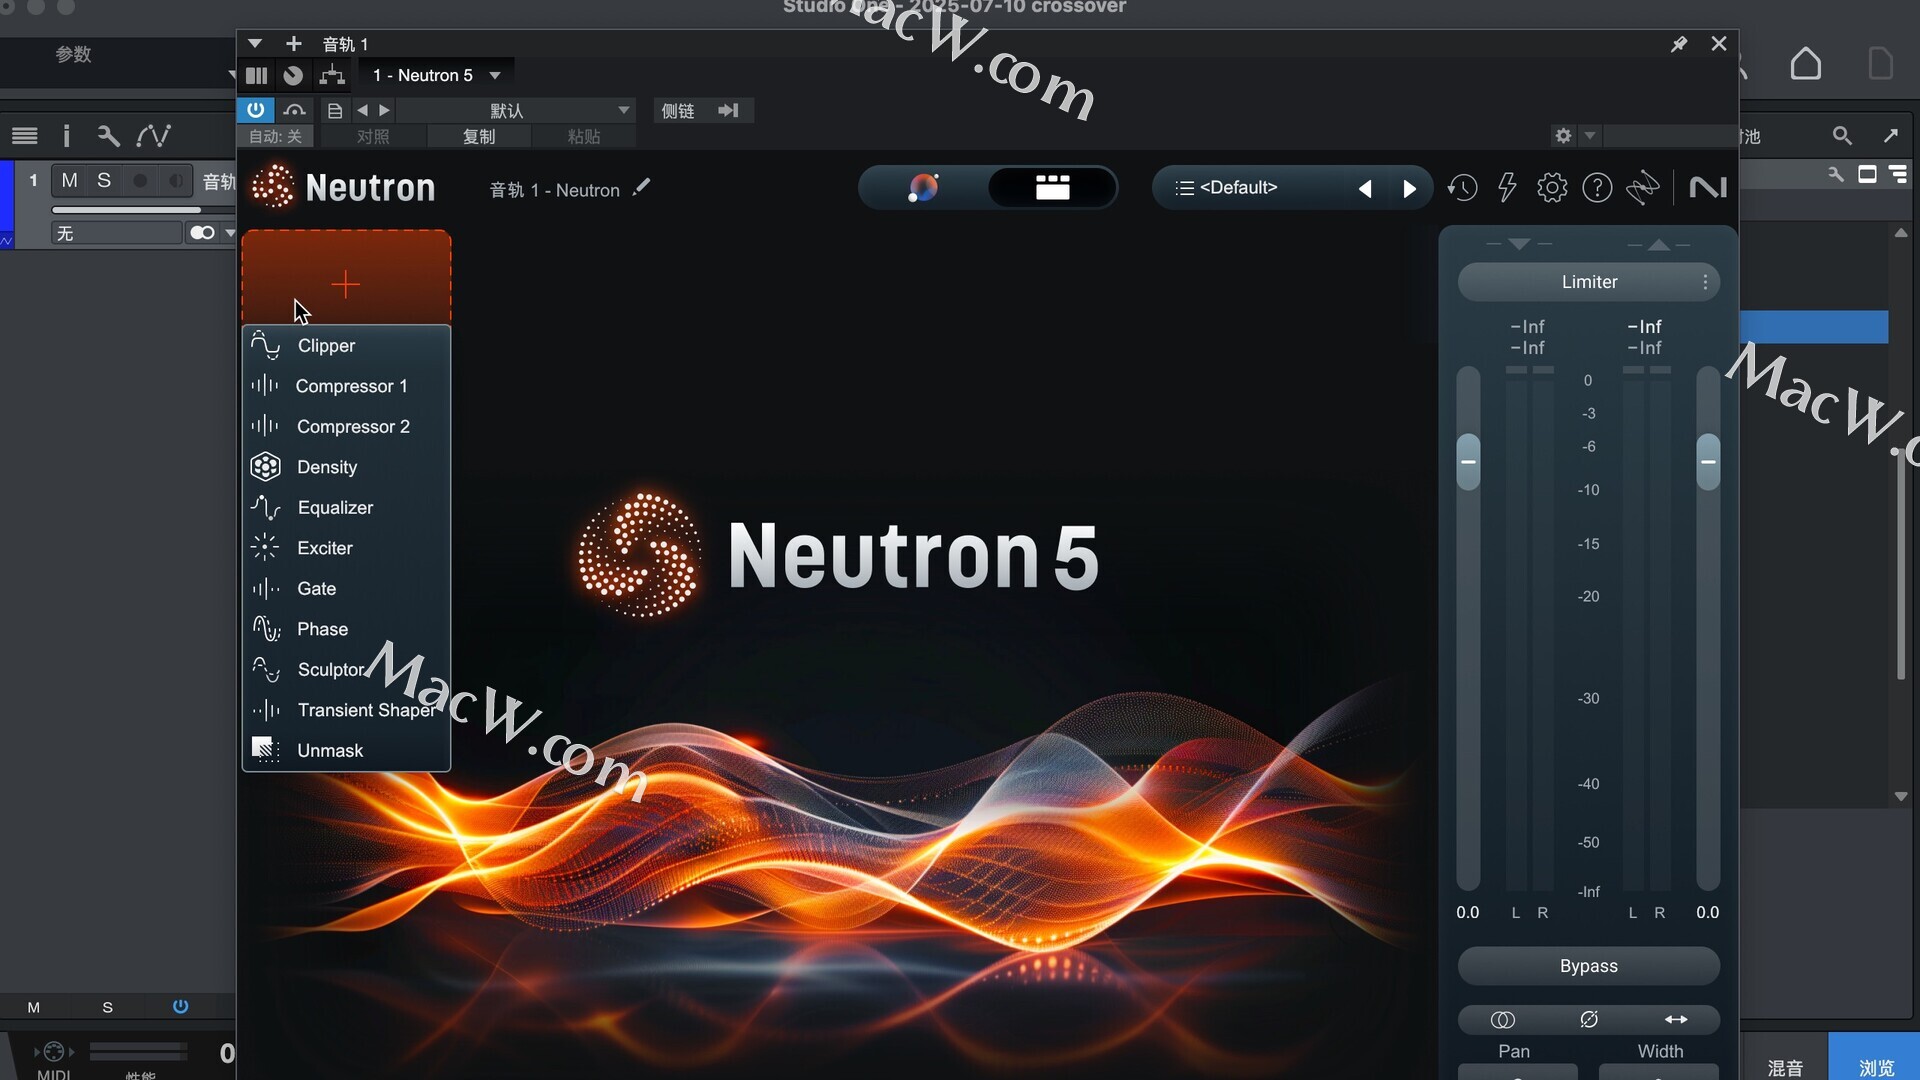Switch to the modules grid view
1920x1080 pixels.
[x=1052, y=188]
